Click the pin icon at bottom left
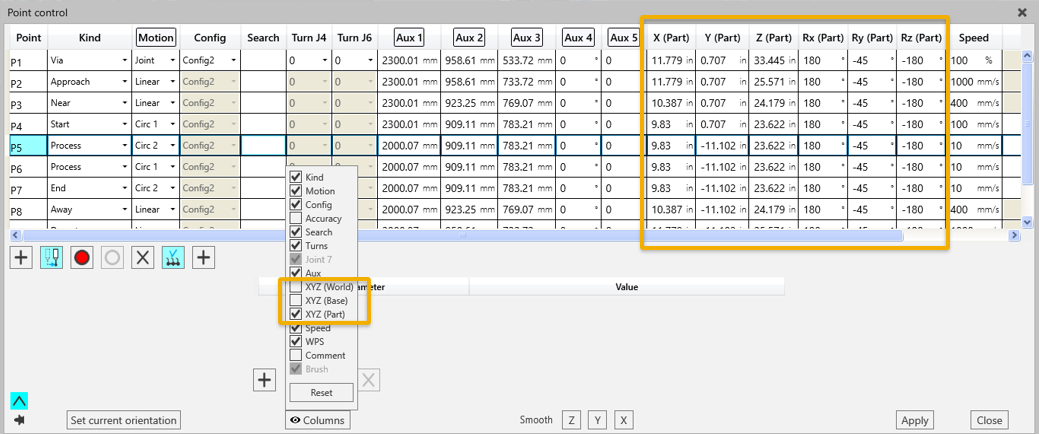Viewport: 1040px width, 434px height. coord(19,420)
